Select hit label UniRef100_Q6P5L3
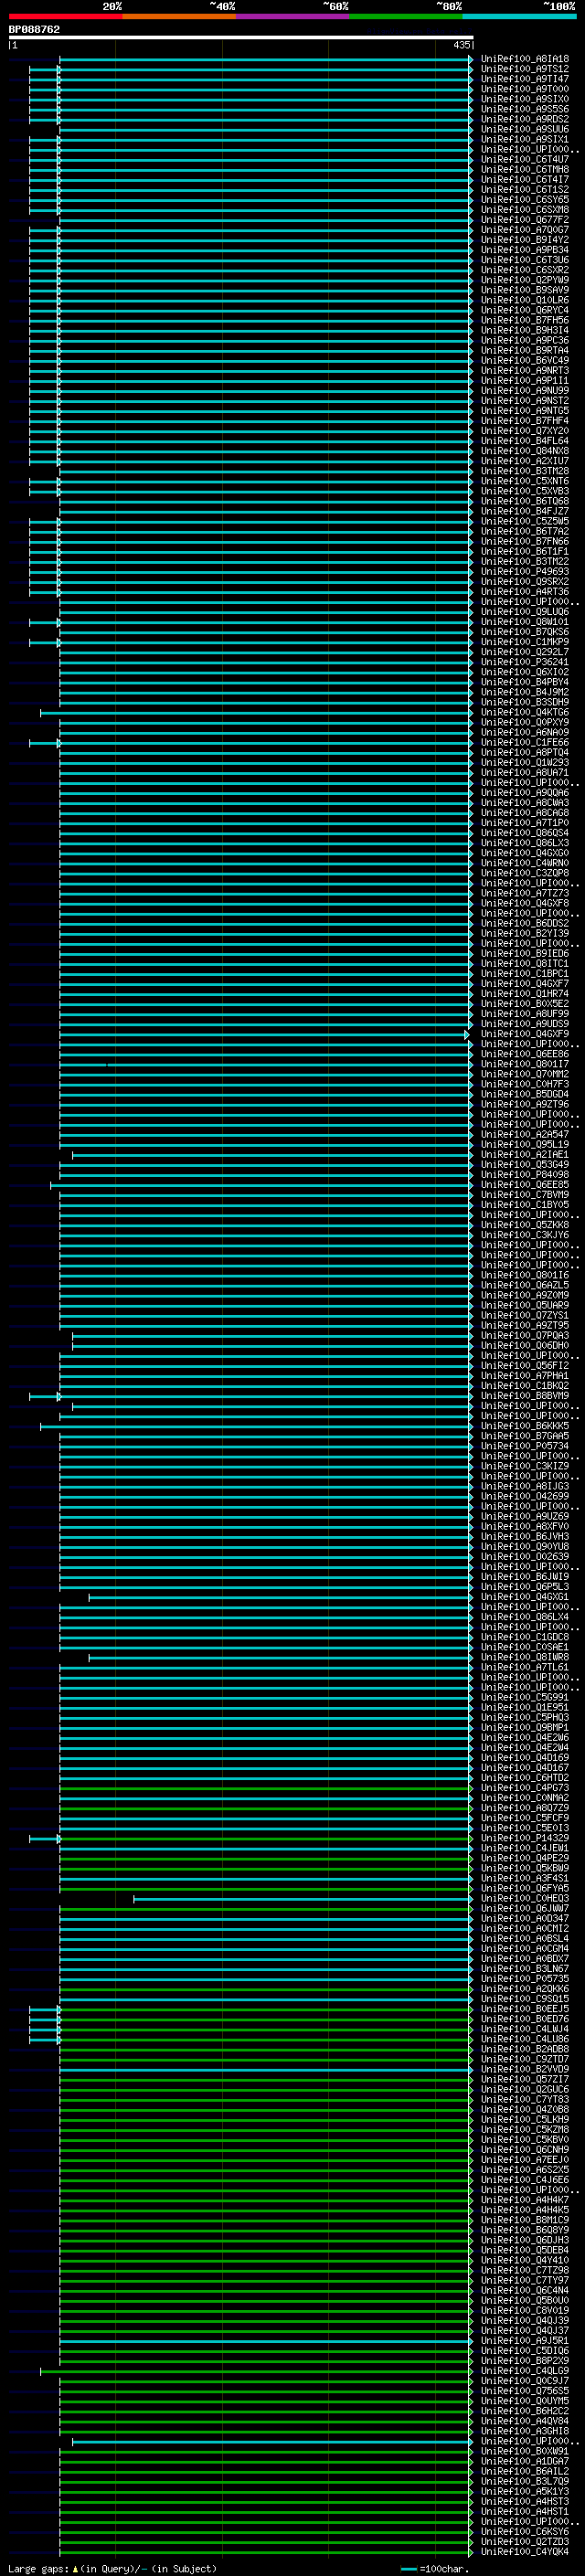This screenshot has width=585, height=2576. pyautogui.click(x=525, y=1587)
